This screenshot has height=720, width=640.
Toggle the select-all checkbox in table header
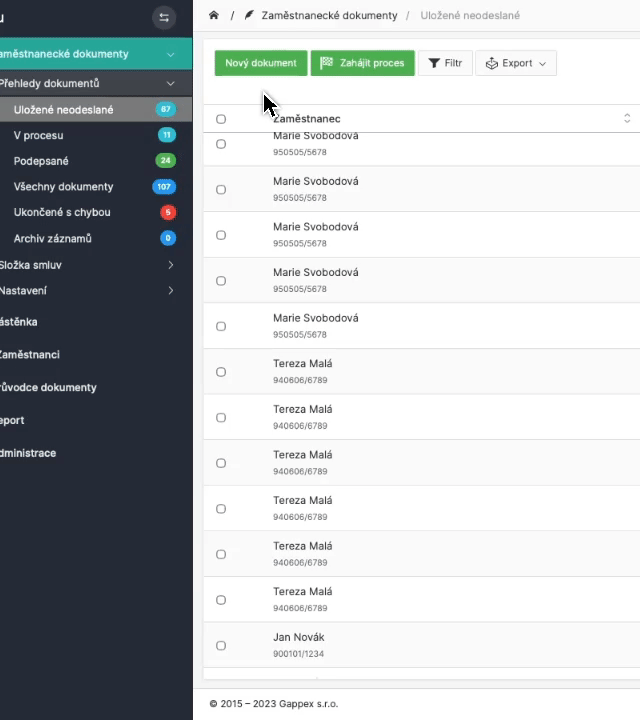(221, 119)
